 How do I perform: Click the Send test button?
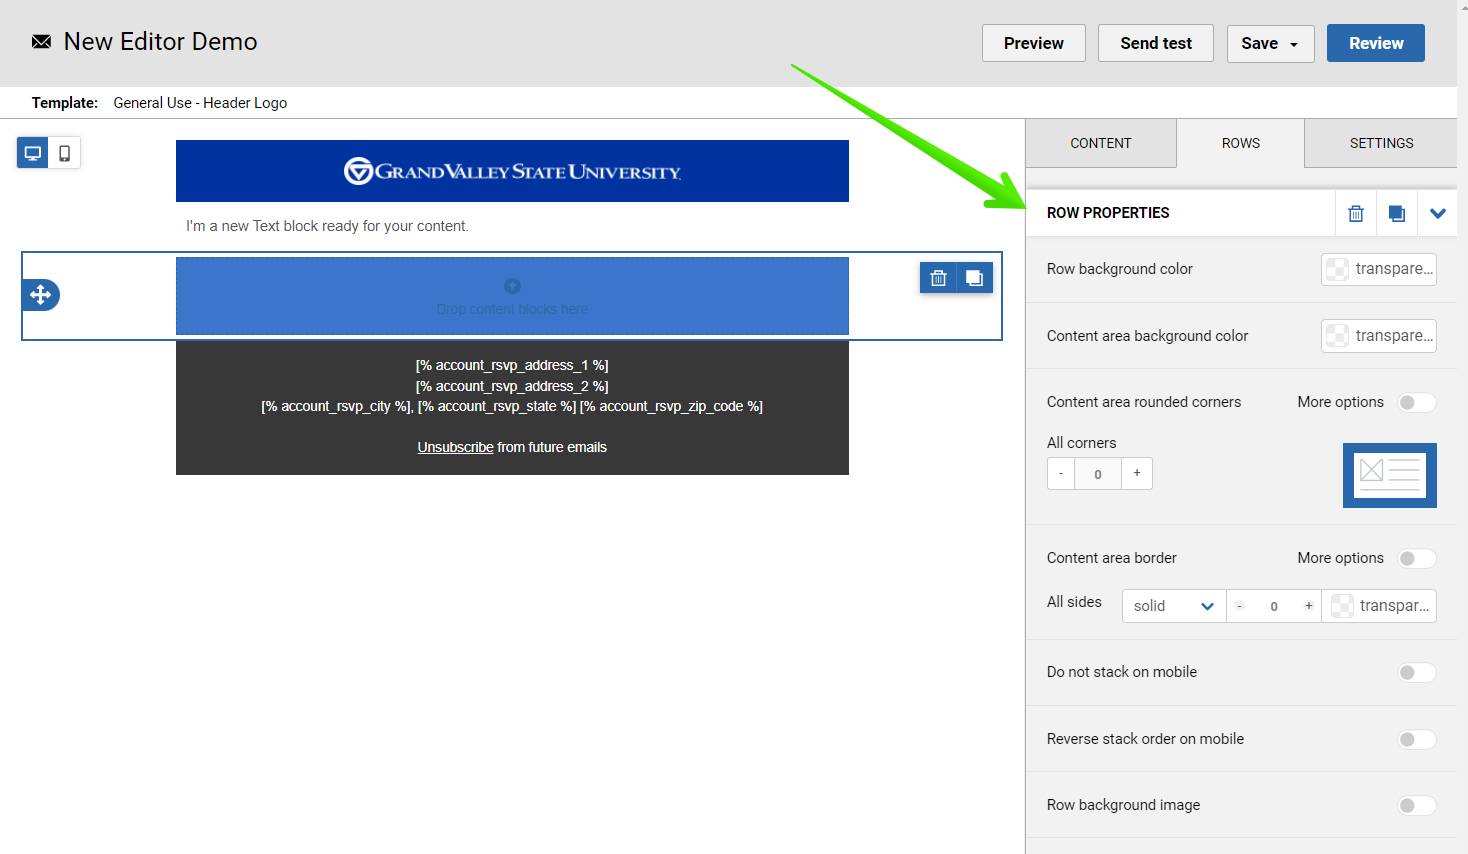tap(1155, 43)
